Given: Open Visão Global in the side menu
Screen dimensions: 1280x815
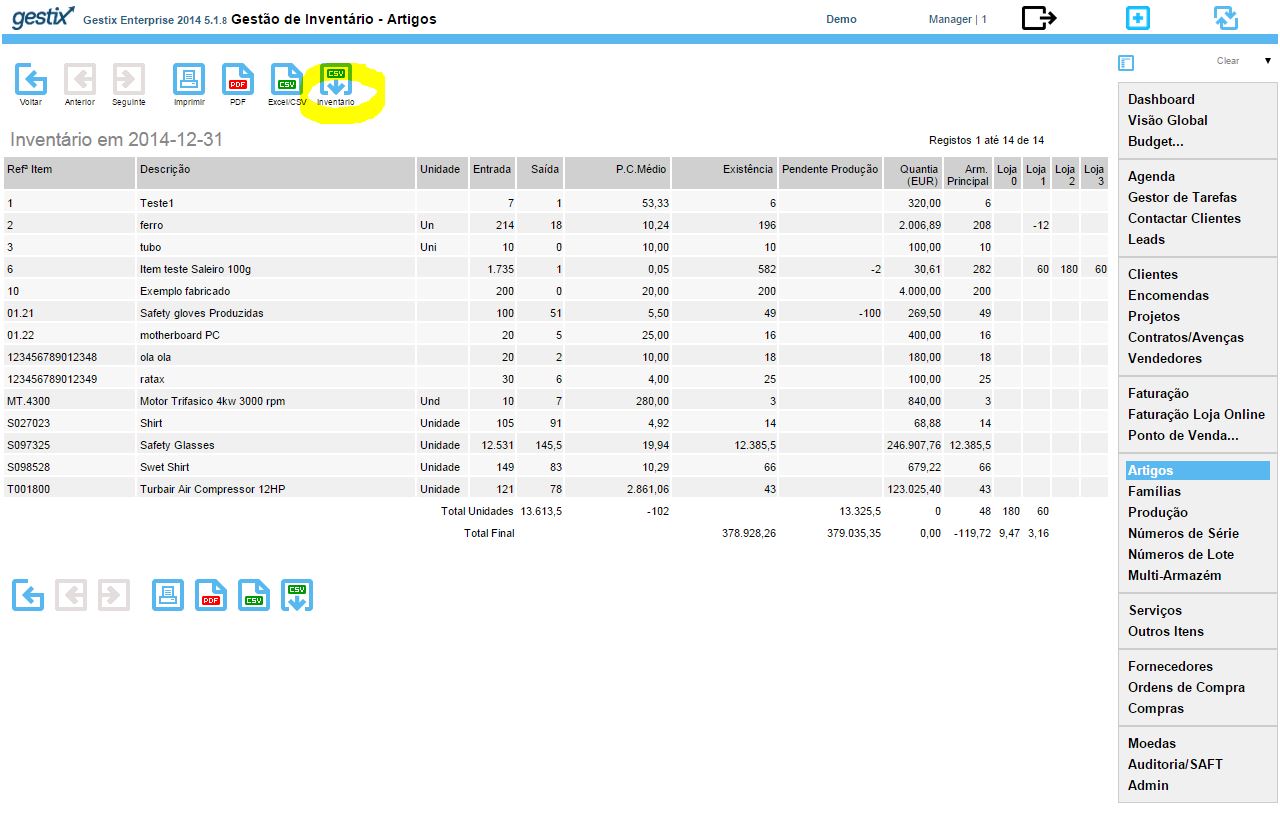Looking at the screenshot, I should tap(1168, 120).
